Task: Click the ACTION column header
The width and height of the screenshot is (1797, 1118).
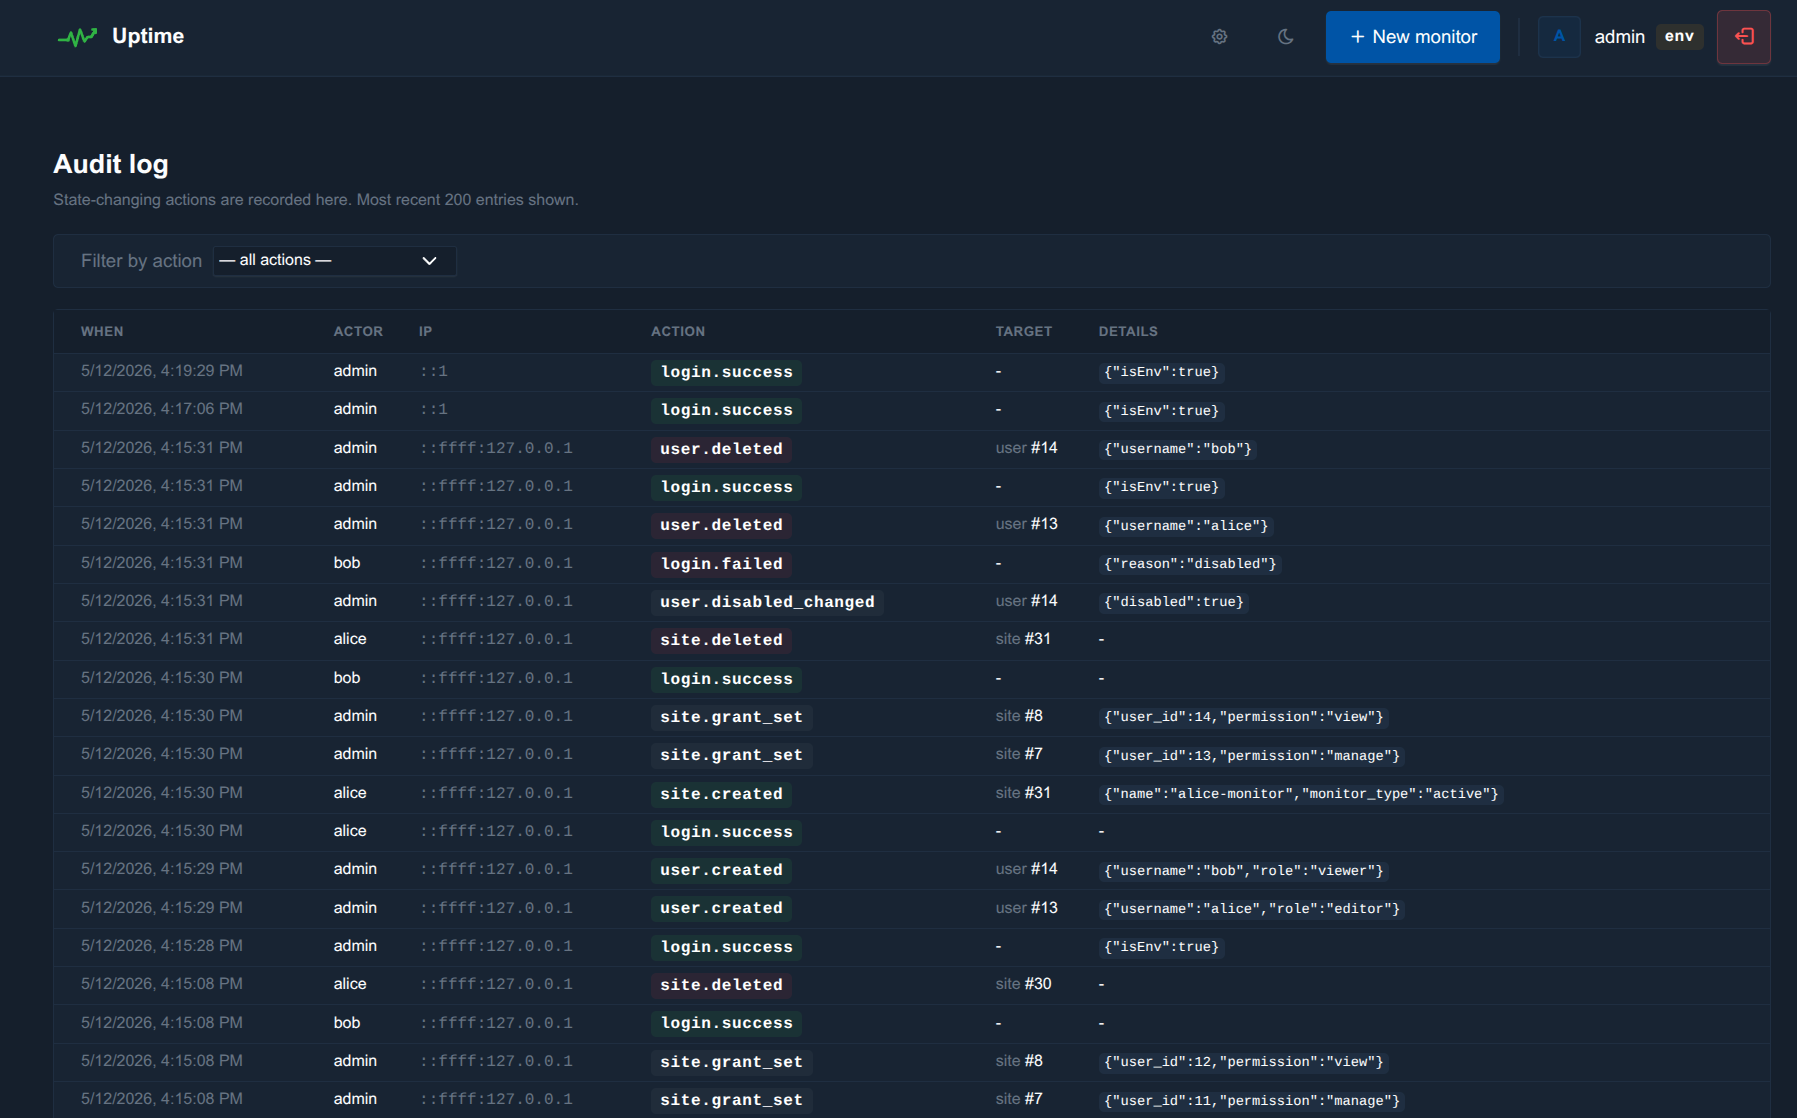Action: click(678, 331)
